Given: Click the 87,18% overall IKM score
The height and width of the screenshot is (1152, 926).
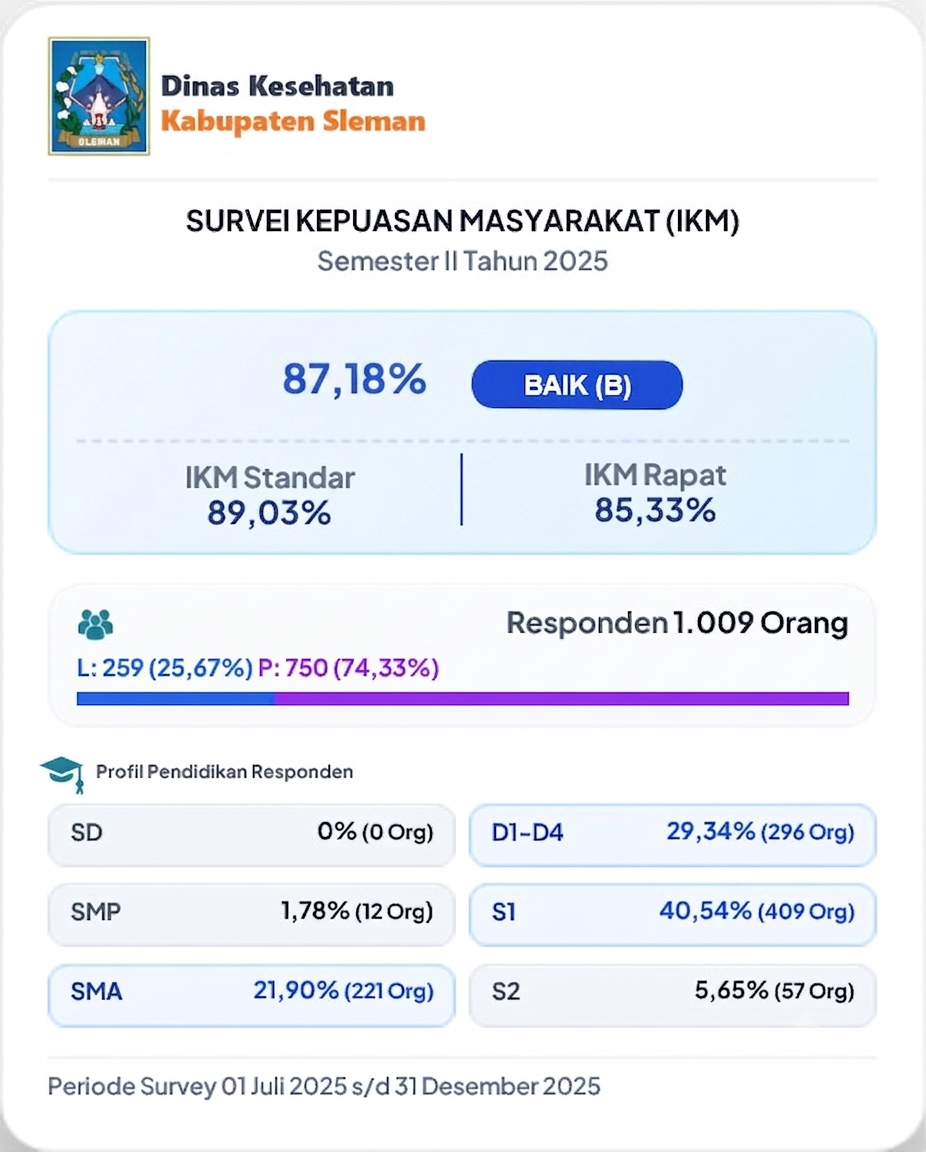Looking at the screenshot, I should point(354,380).
